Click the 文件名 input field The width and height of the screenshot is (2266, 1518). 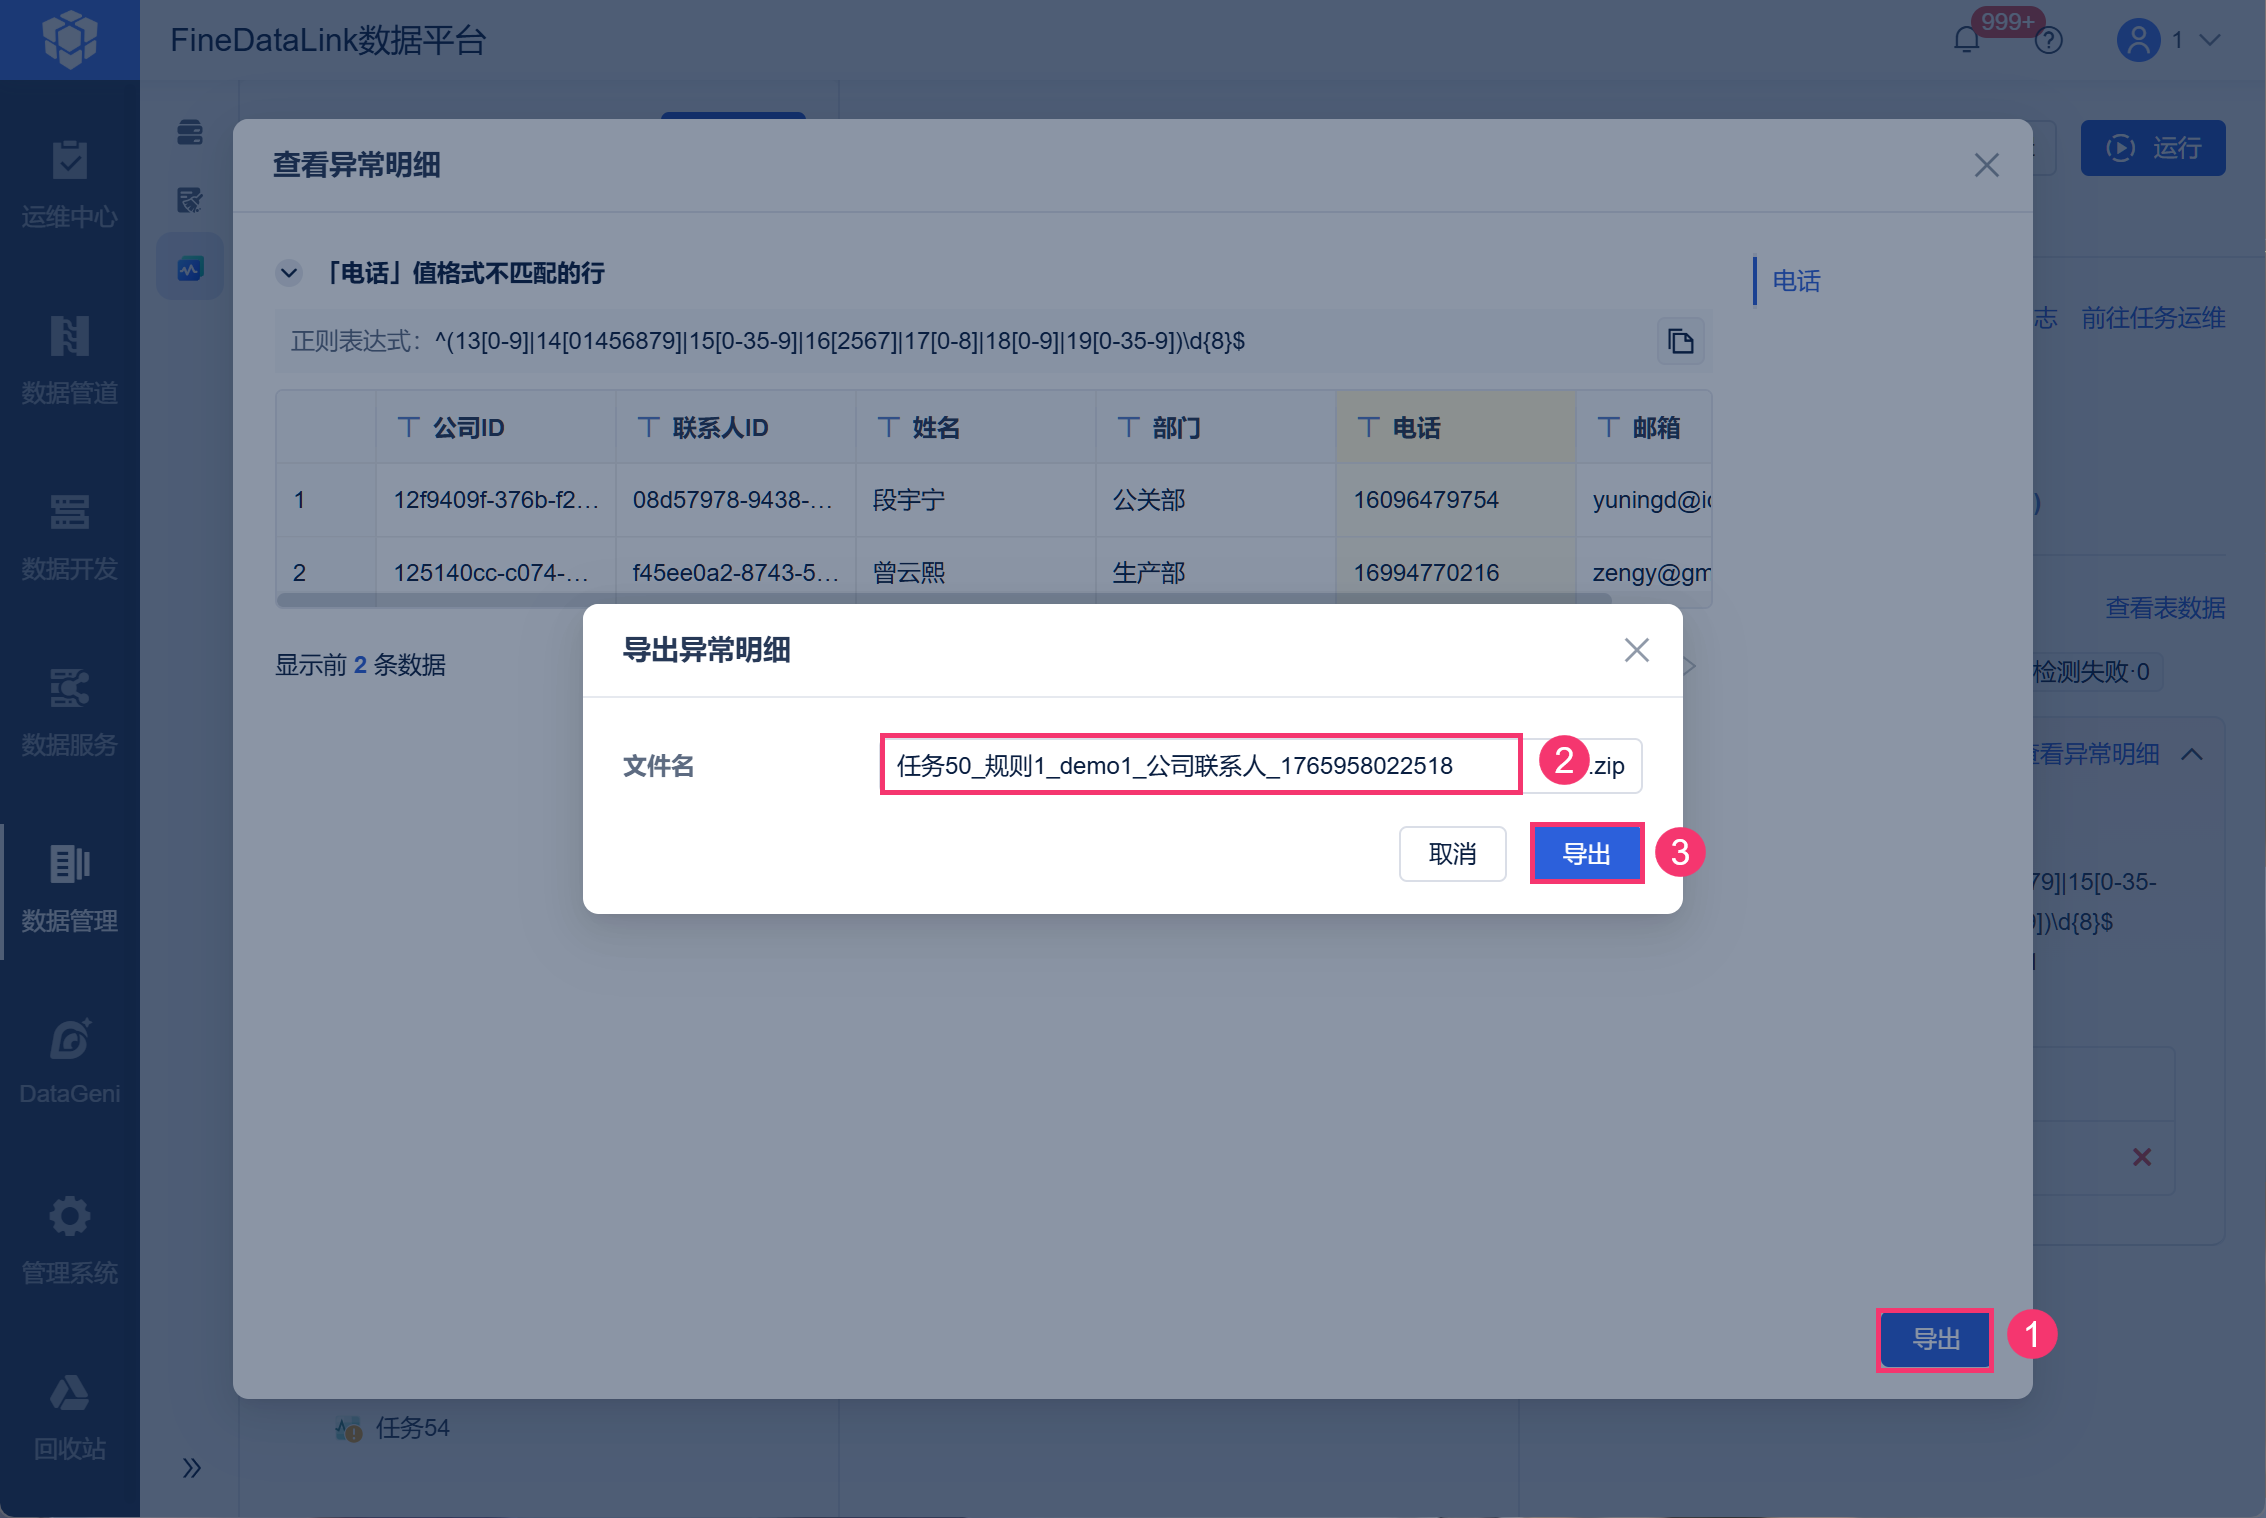(x=1200, y=765)
